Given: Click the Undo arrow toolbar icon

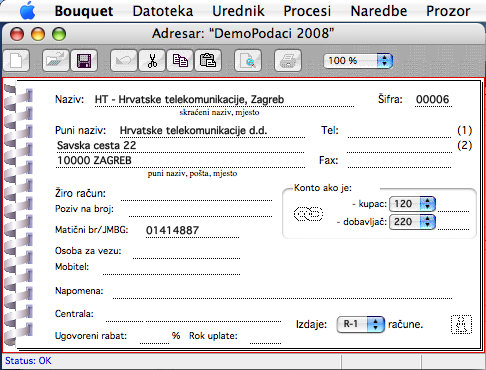Looking at the screenshot, I should [x=123, y=61].
